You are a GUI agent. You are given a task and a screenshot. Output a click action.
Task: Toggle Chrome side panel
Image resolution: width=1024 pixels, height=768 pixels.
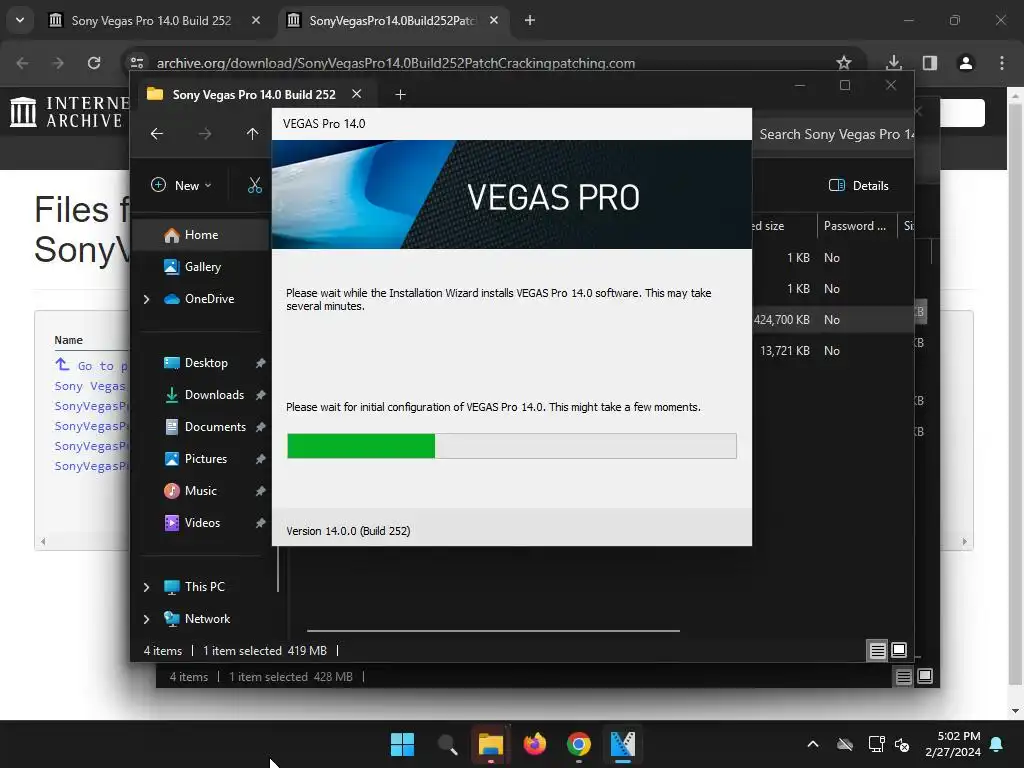(930, 63)
